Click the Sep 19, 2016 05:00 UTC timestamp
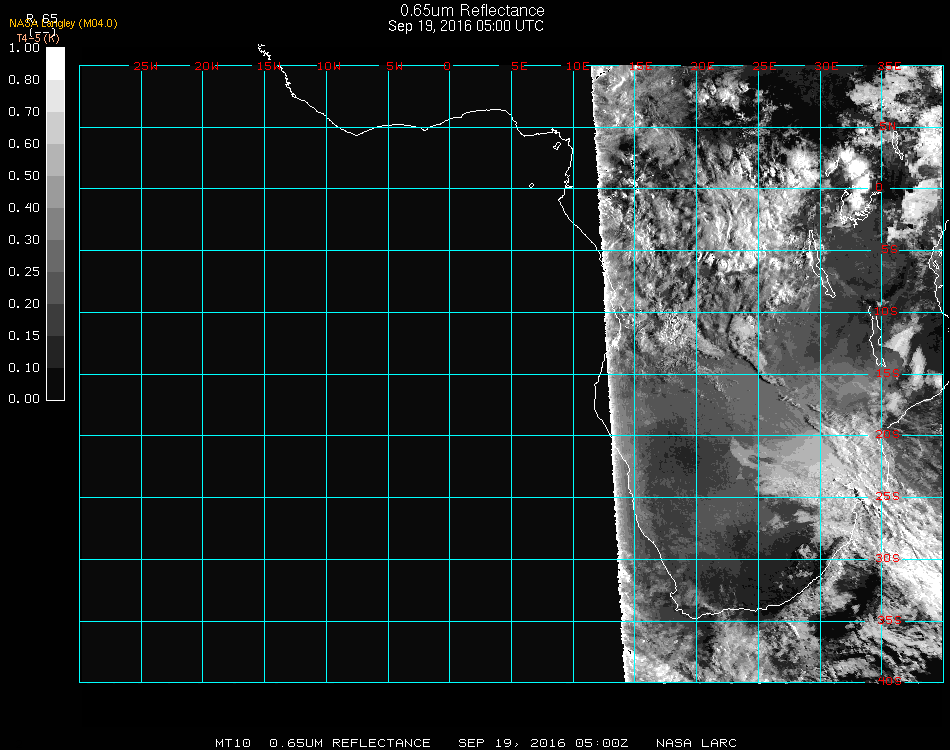 point(466,26)
